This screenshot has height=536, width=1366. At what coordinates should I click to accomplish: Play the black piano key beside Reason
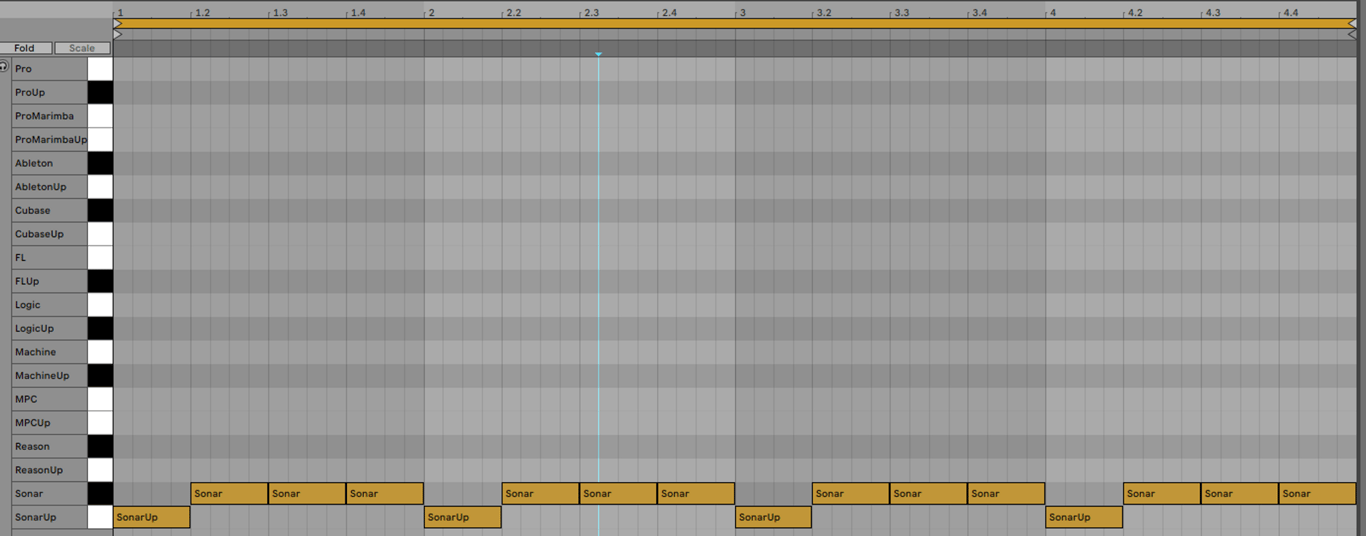click(100, 446)
